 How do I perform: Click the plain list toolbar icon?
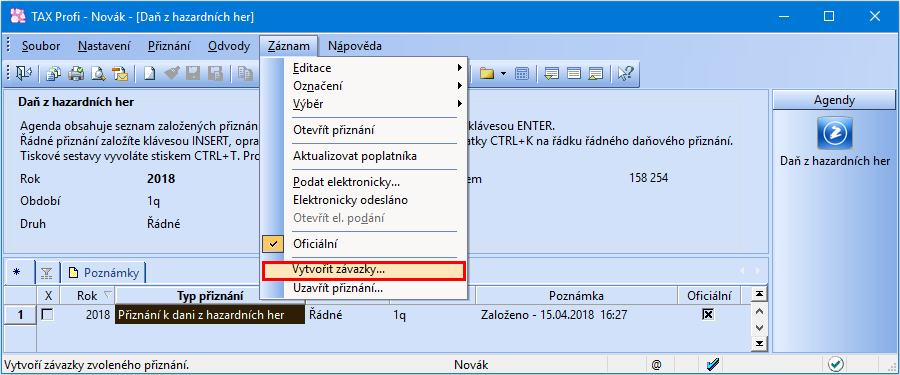pos(574,74)
